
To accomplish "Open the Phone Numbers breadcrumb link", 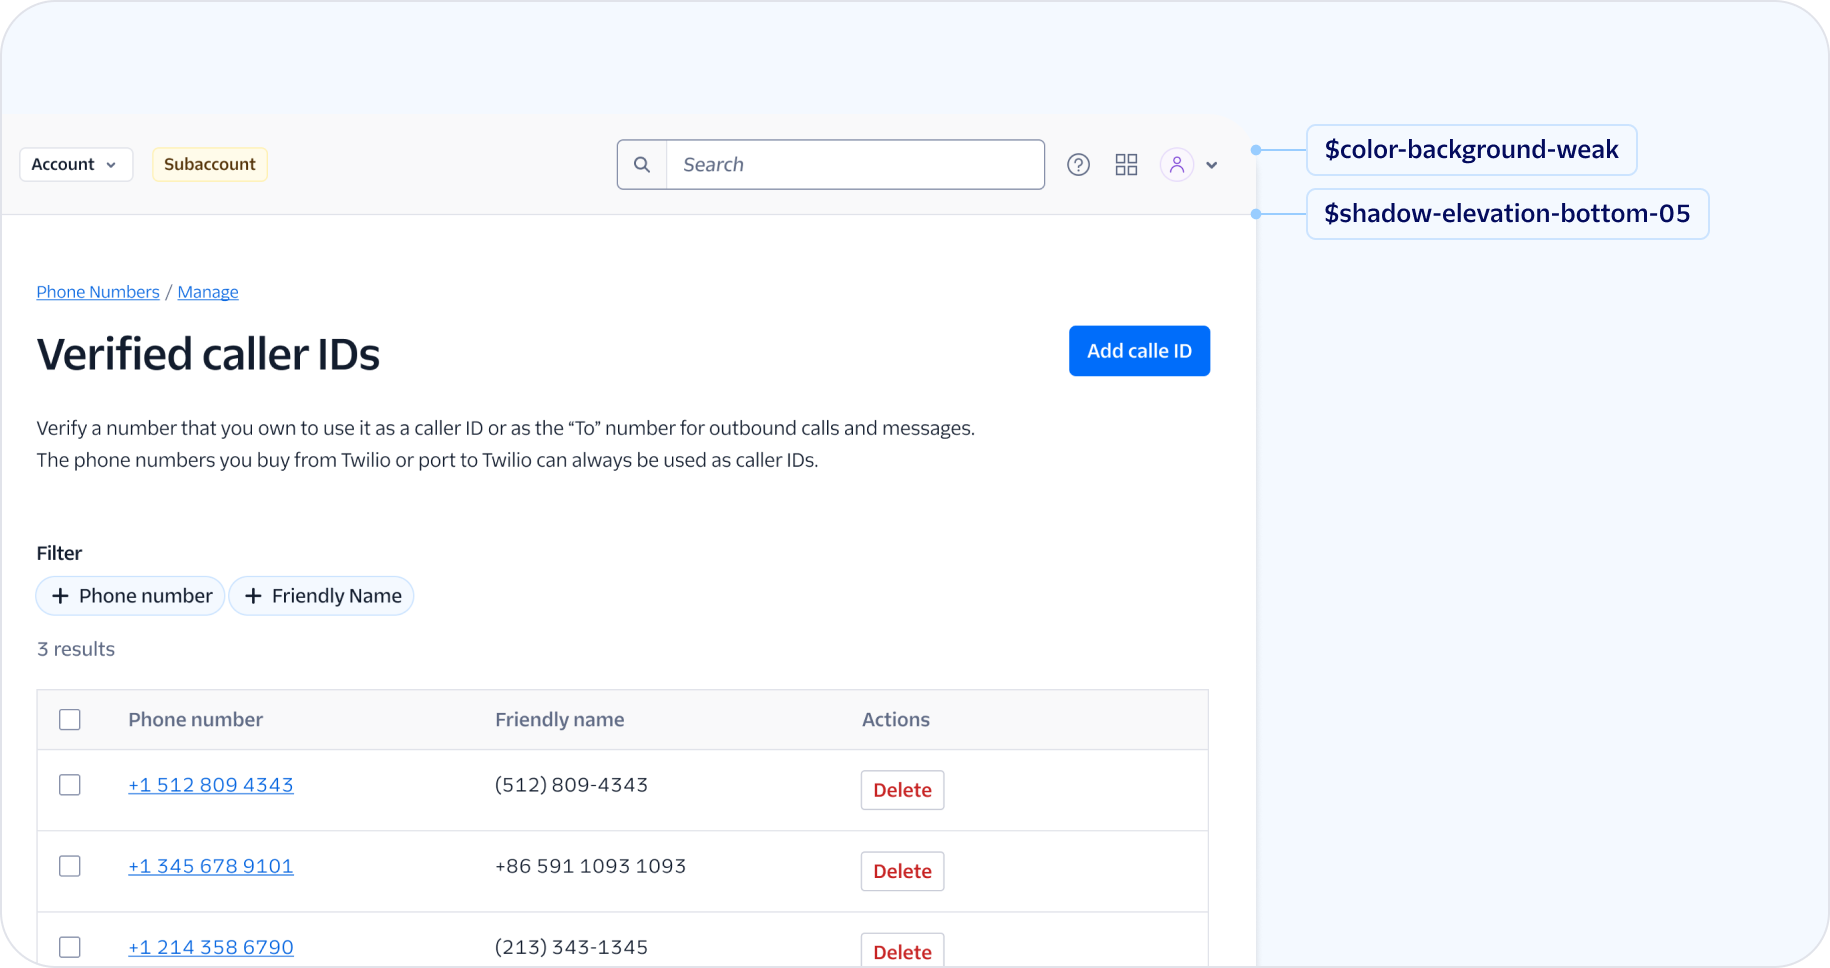I will 98,292.
